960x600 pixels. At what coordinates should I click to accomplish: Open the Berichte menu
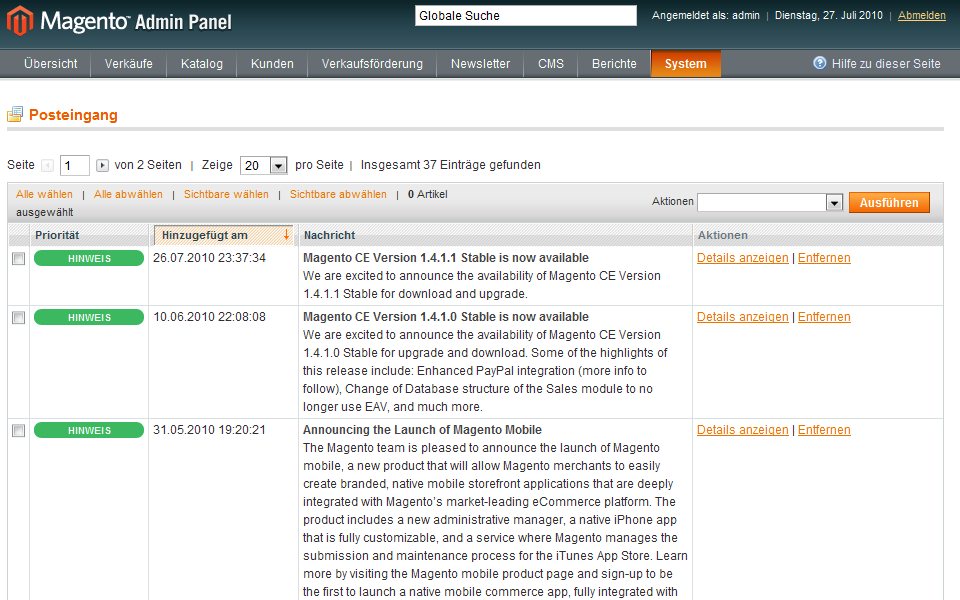tap(614, 64)
